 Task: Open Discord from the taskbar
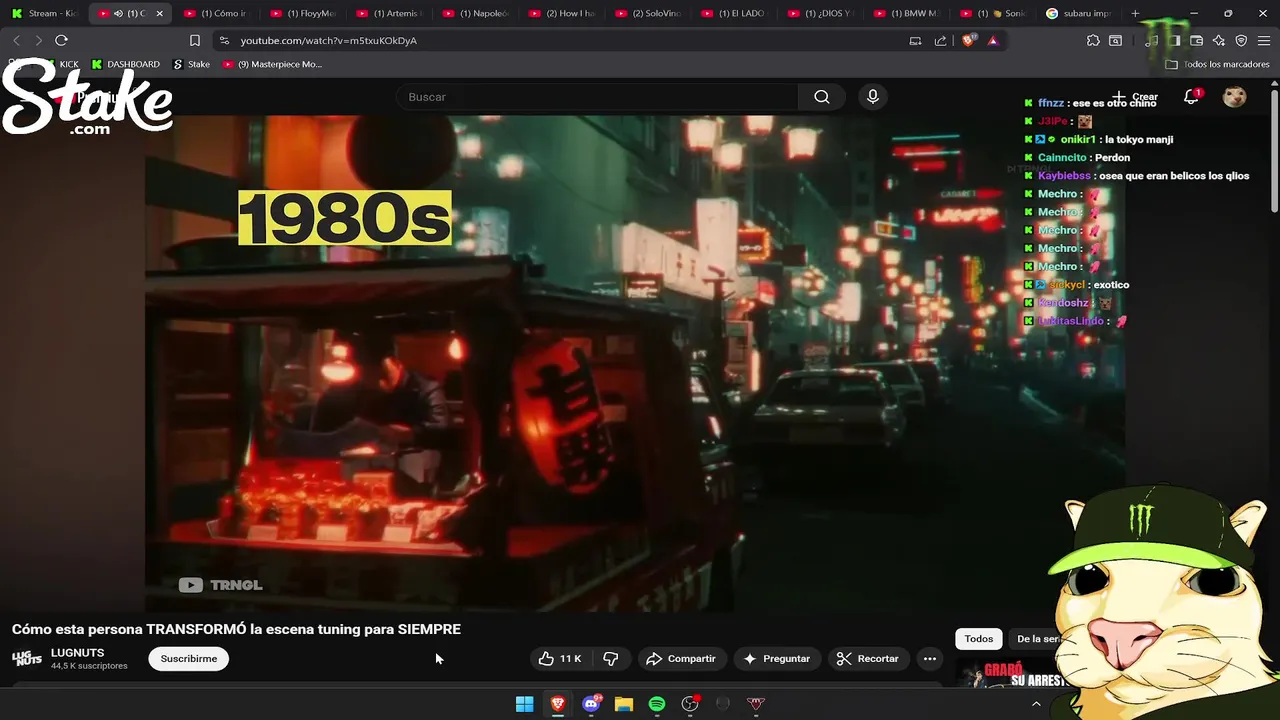pos(591,704)
